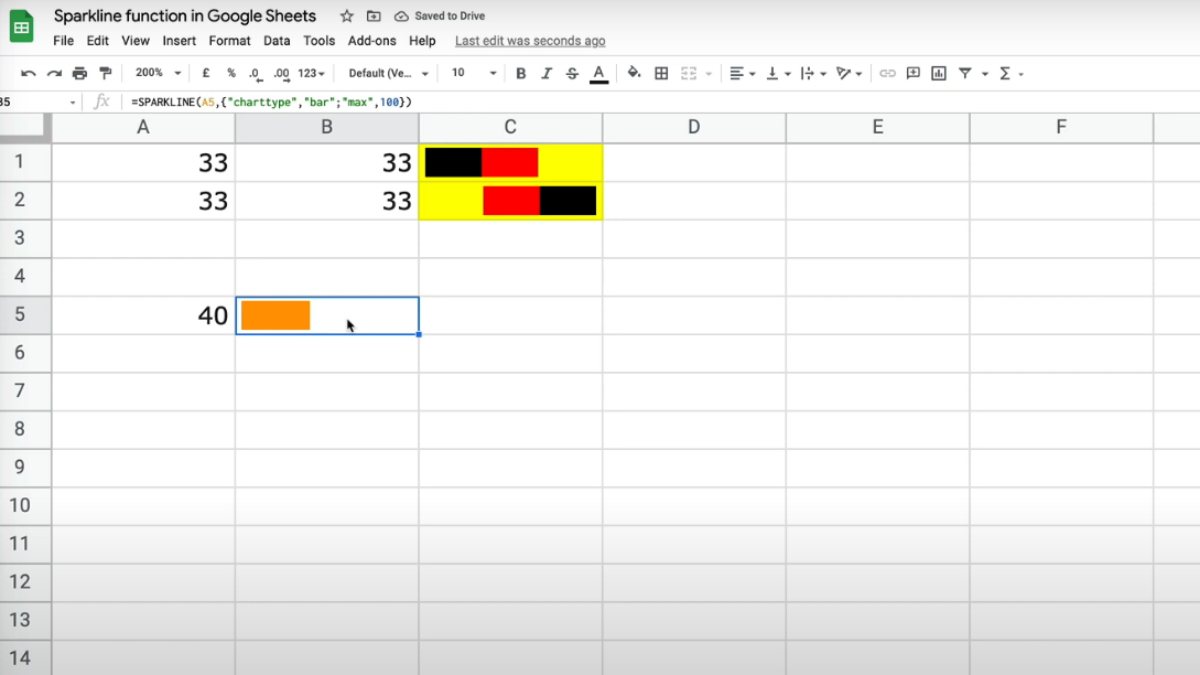
Task: Click cell B1 containing 33
Action: coord(327,162)
